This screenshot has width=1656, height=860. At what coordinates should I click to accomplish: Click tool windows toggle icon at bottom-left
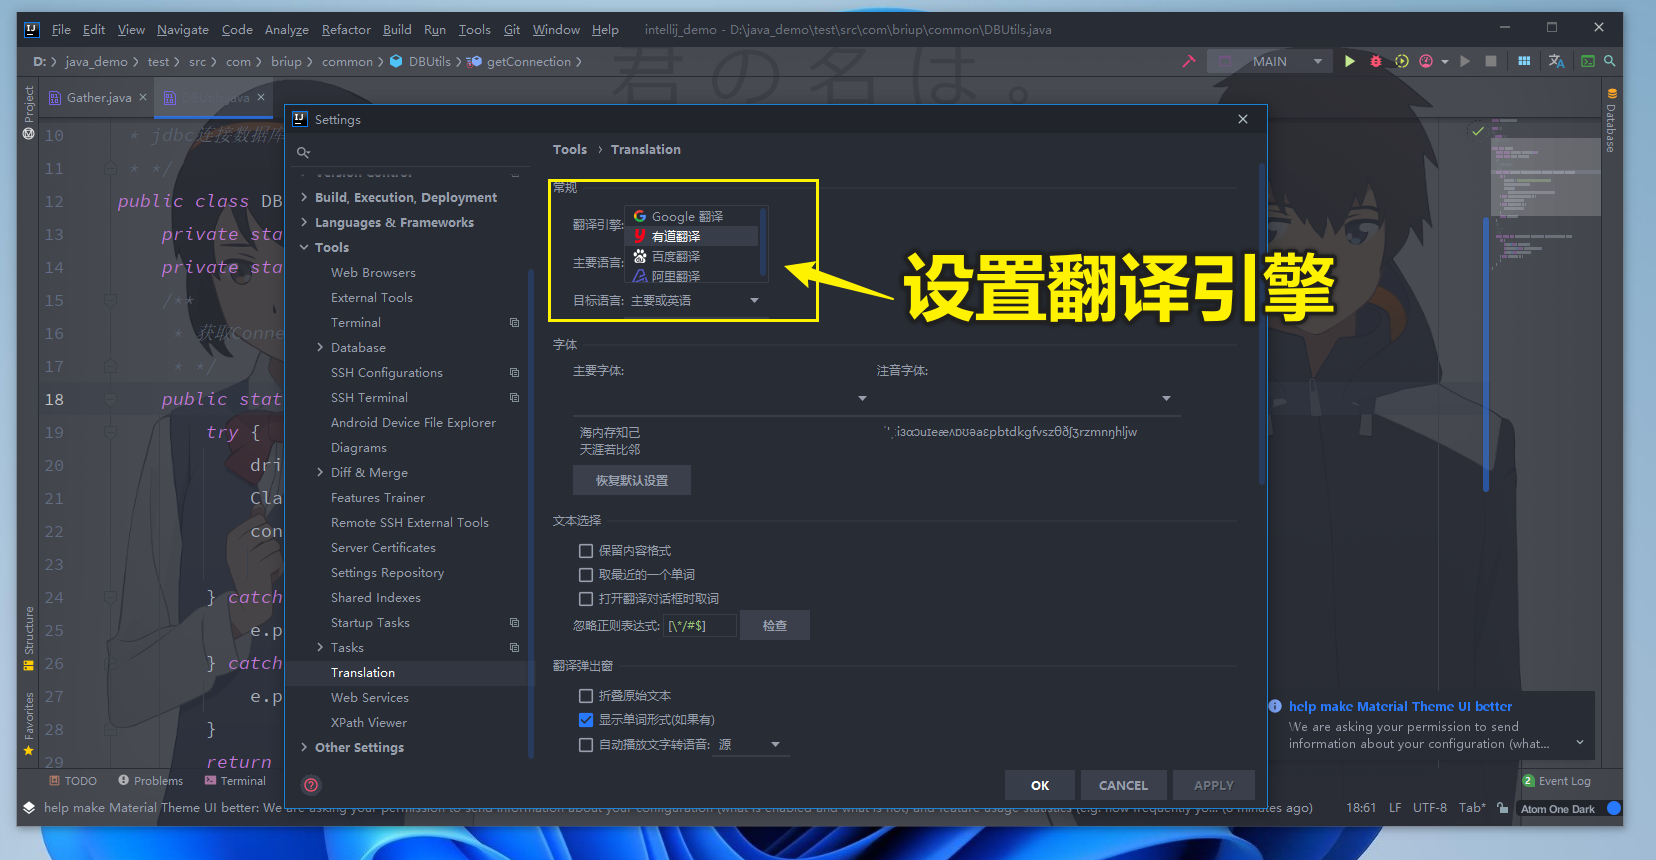[29, 808]
